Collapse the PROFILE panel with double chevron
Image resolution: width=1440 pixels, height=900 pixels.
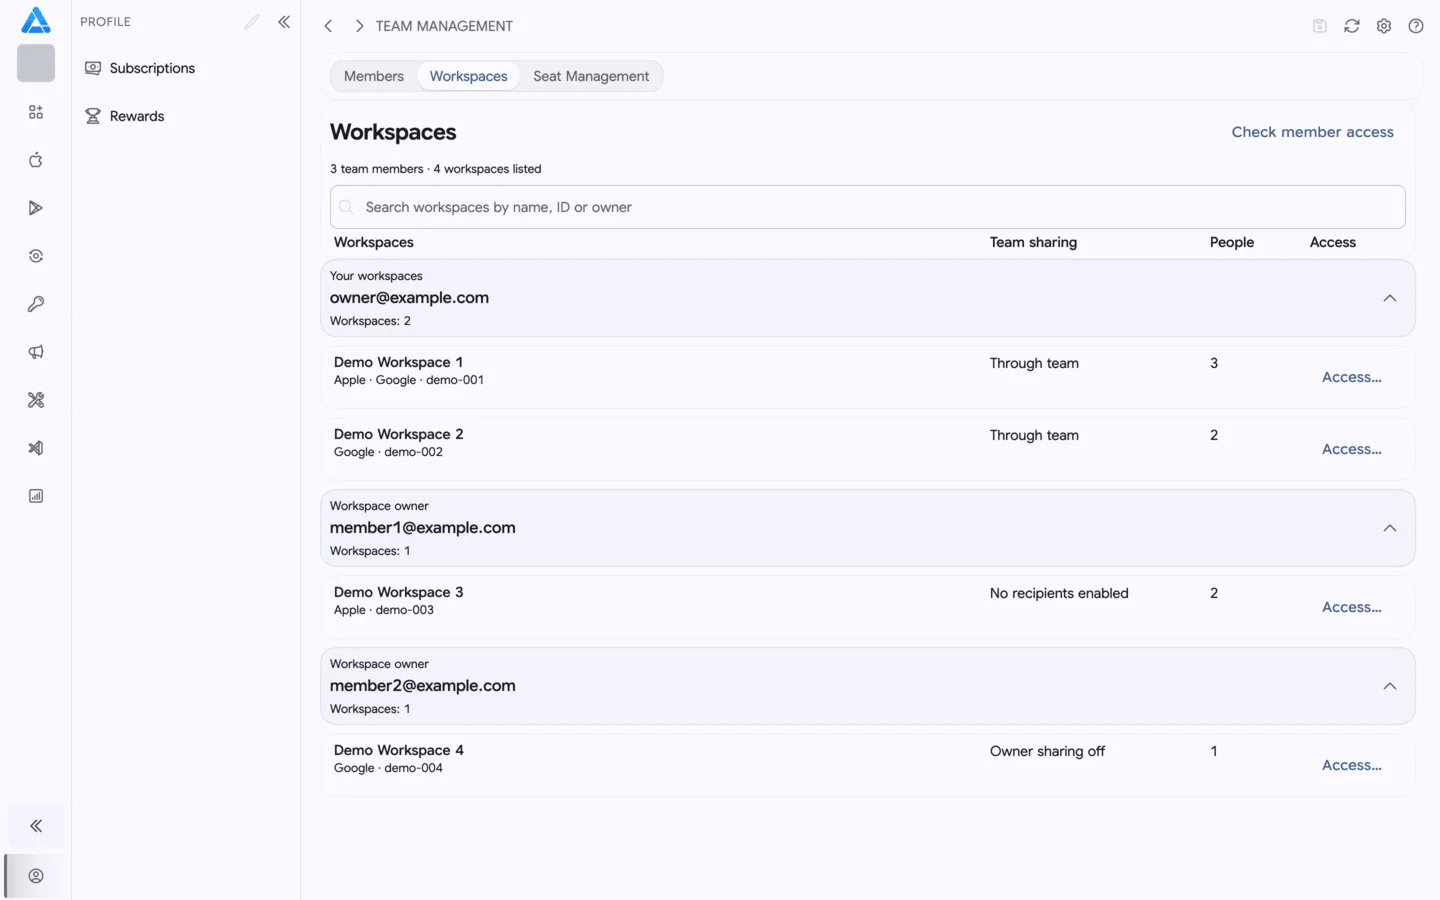(x=284, y=22)
